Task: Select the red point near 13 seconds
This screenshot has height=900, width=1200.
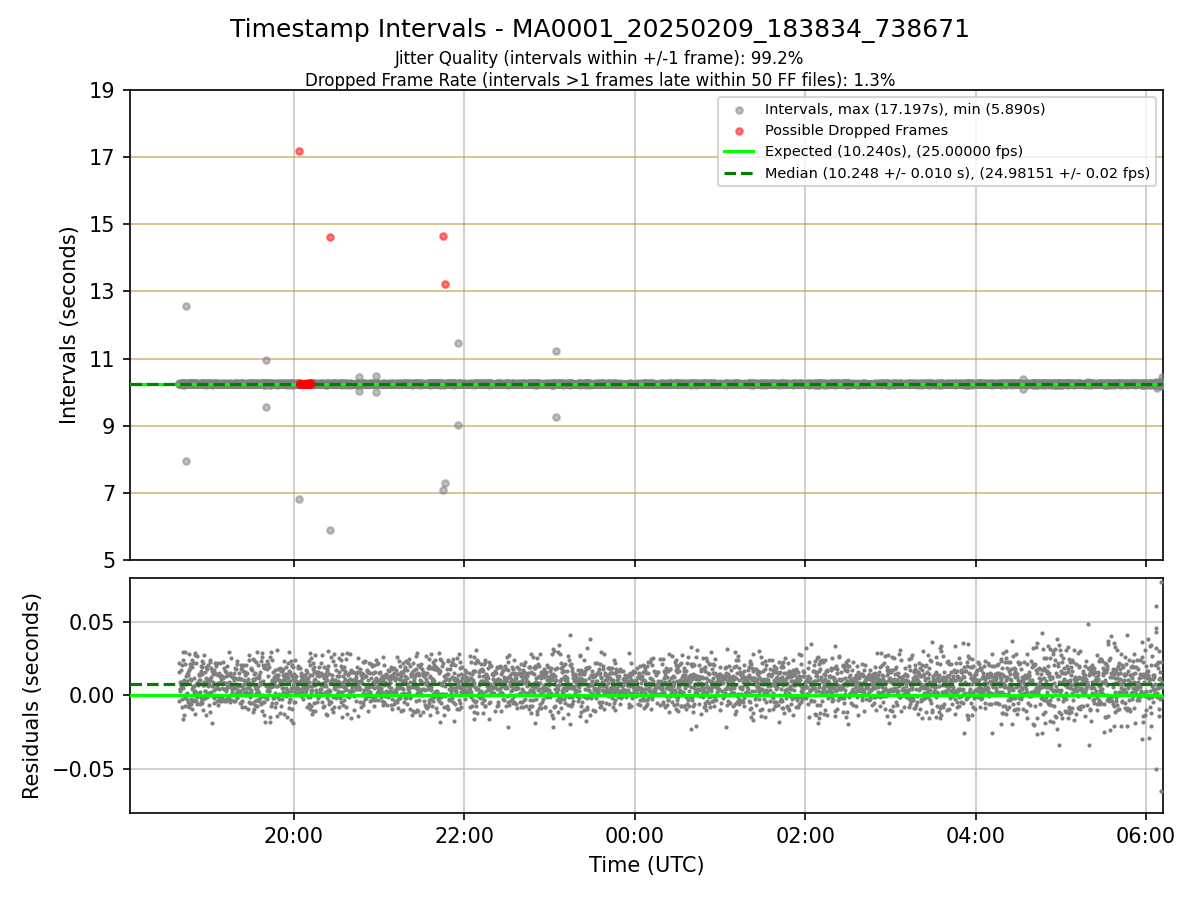Action: 445,284
